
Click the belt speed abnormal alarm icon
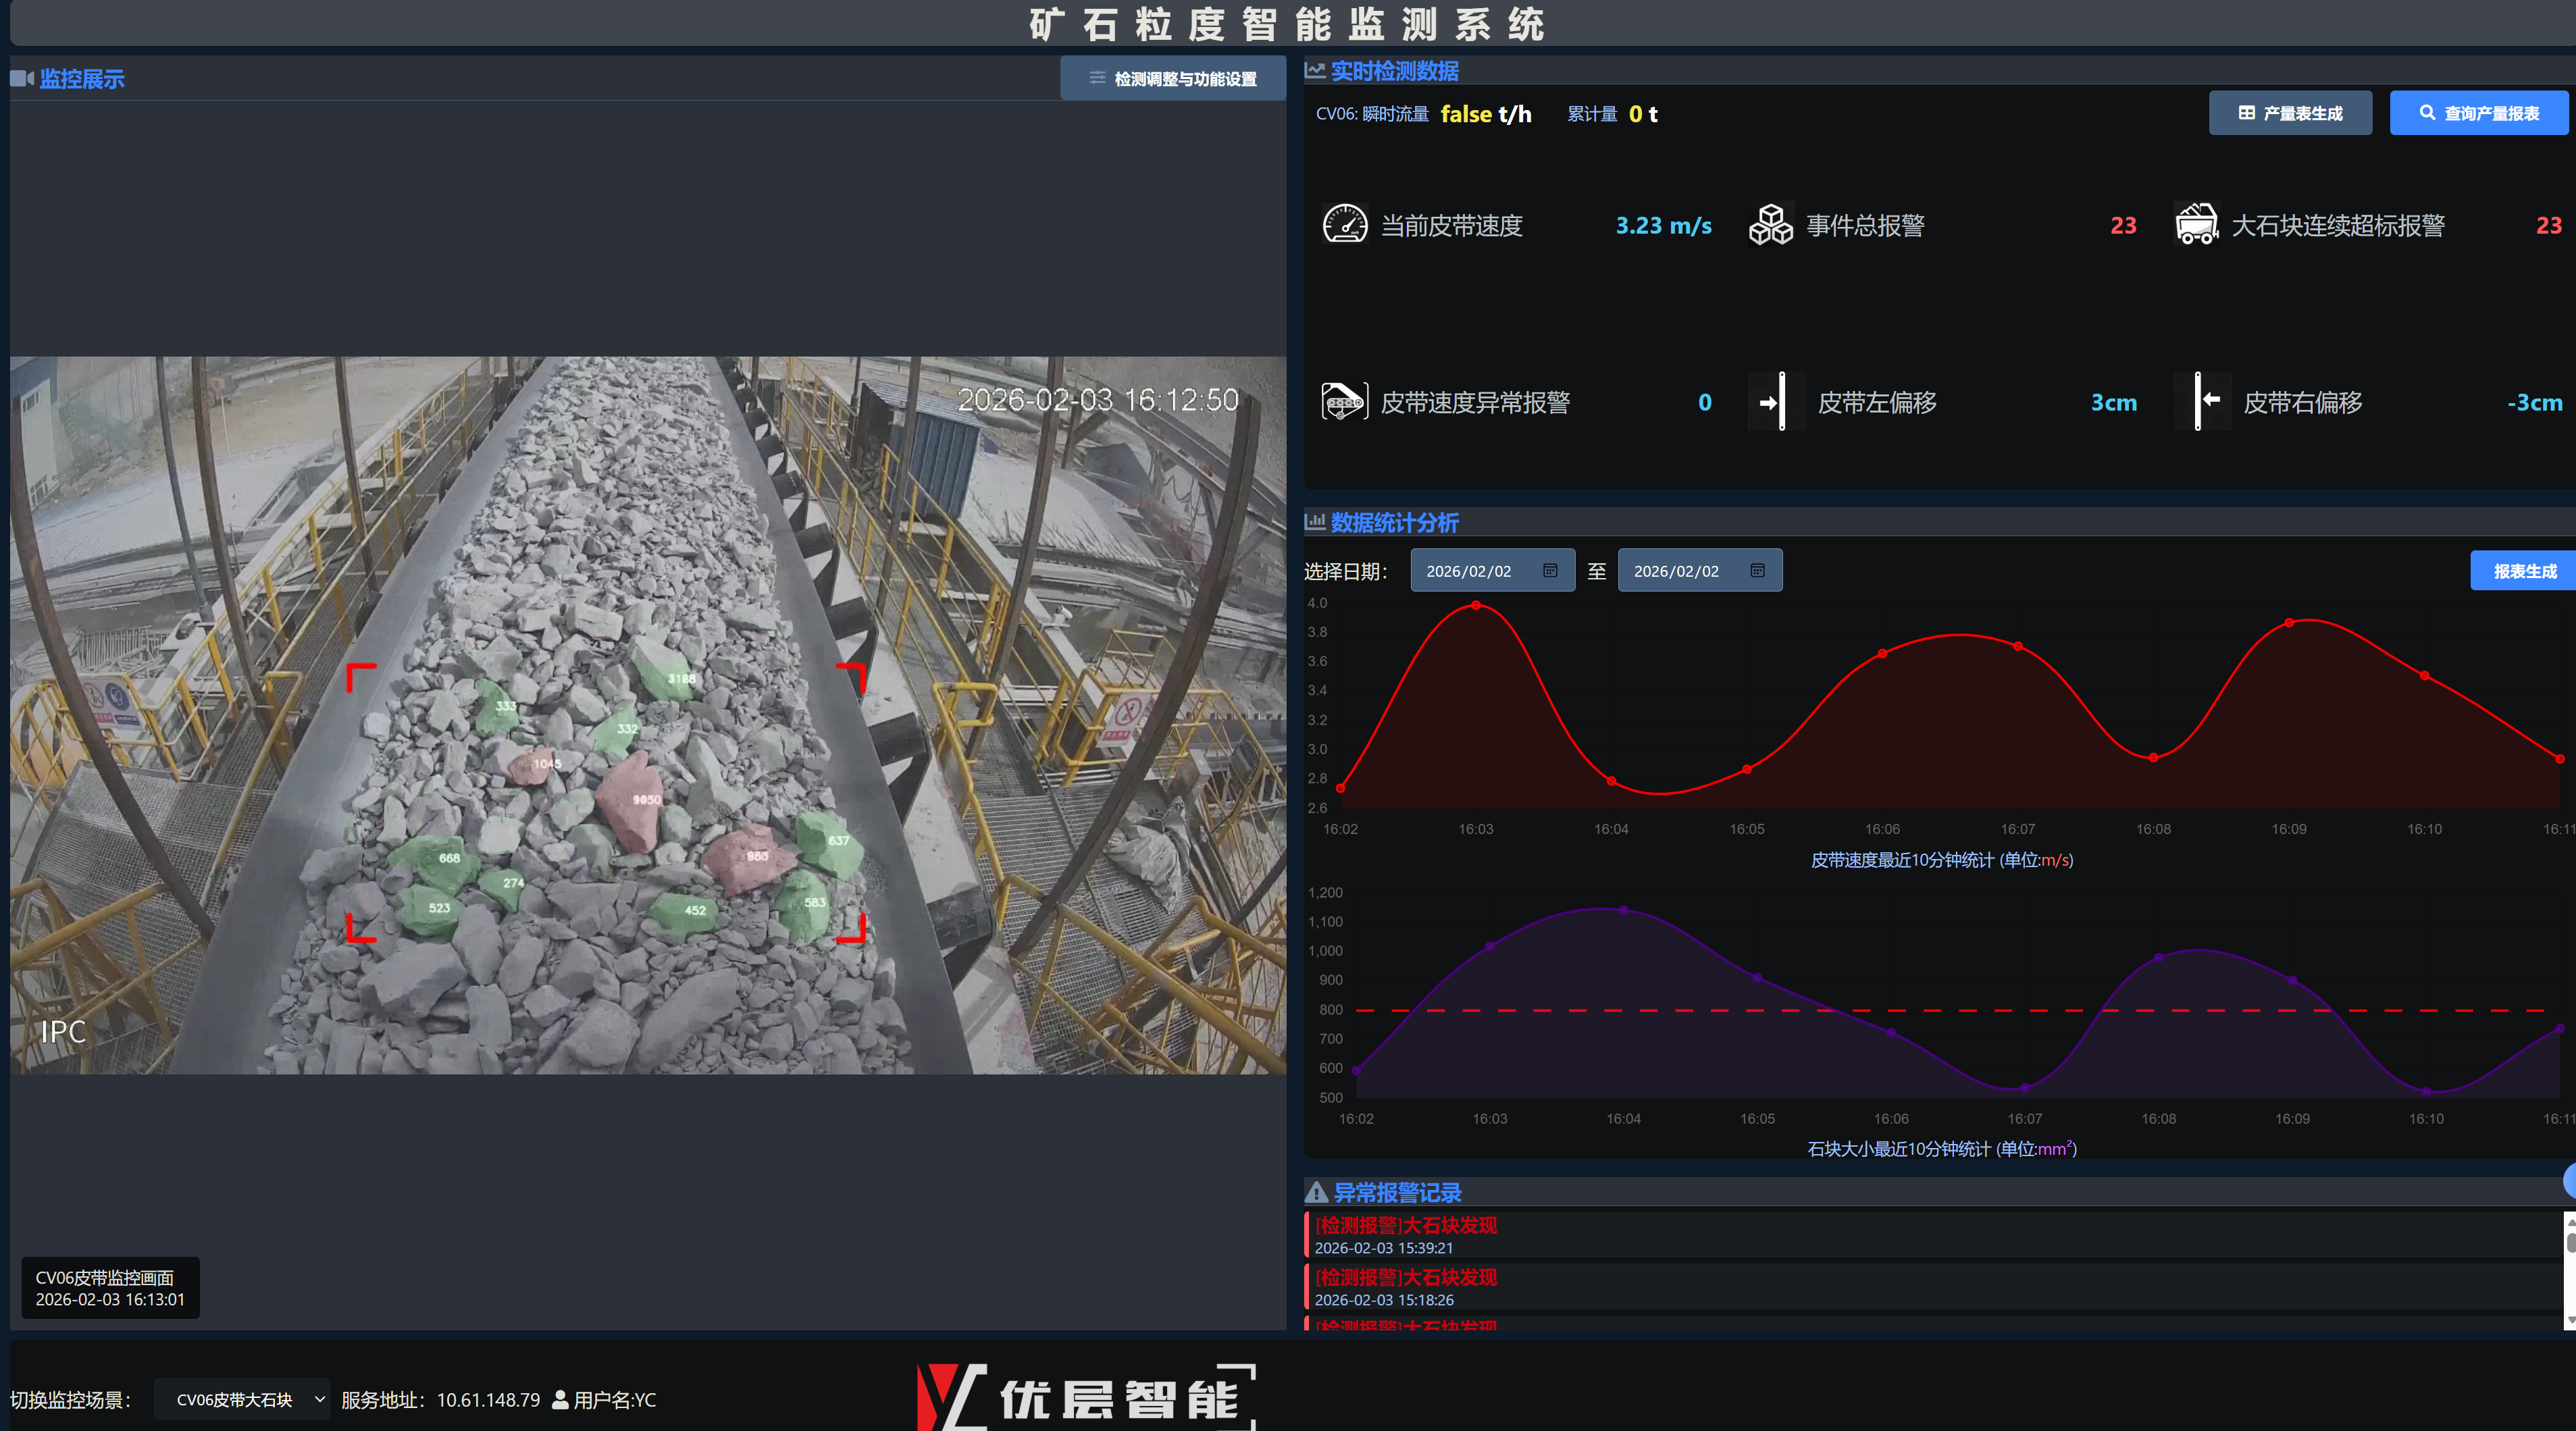tap(1344, 401)
